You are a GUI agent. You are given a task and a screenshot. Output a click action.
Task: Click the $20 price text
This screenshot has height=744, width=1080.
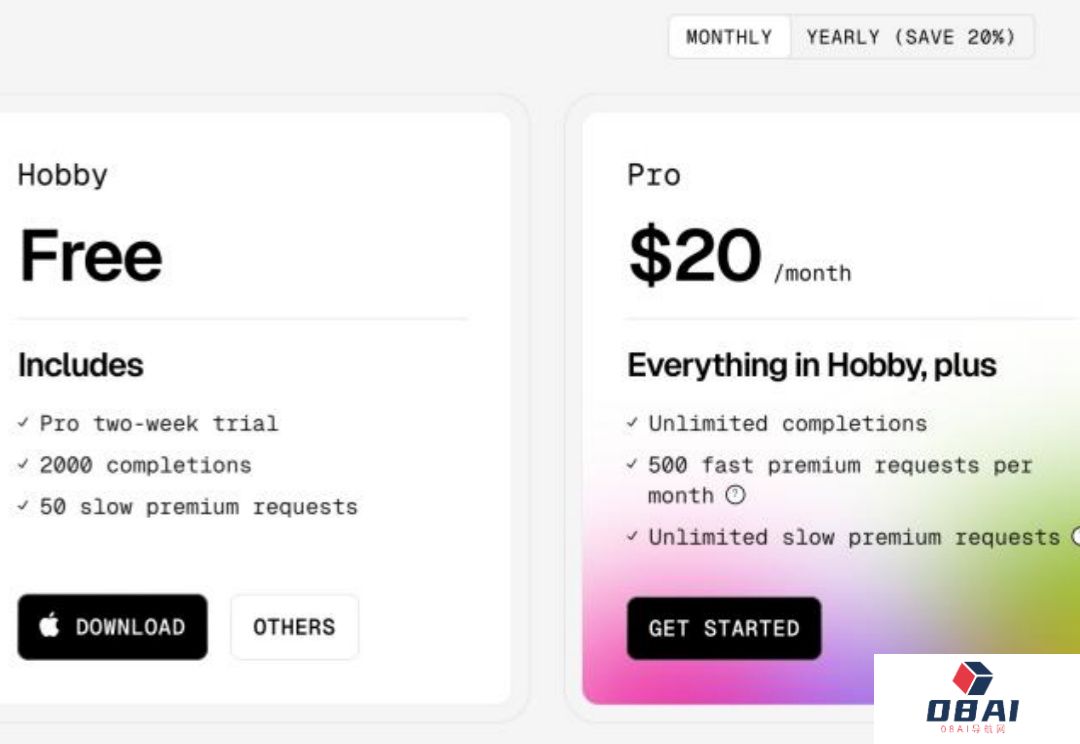point(694,255)
